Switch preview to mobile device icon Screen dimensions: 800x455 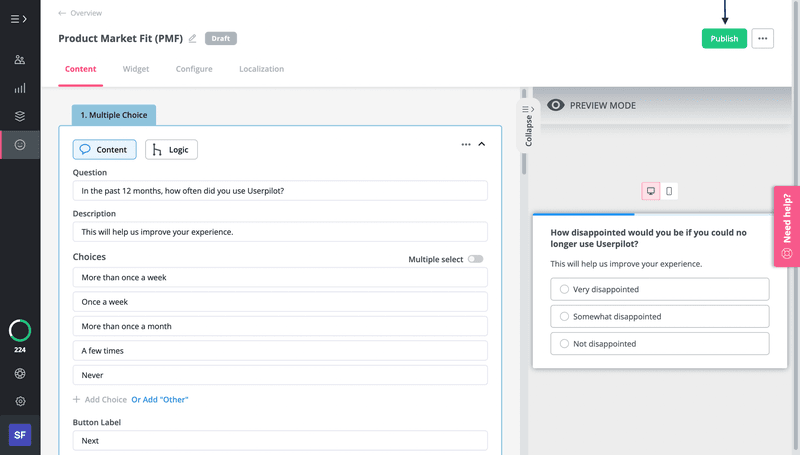[x=669, y=191]
